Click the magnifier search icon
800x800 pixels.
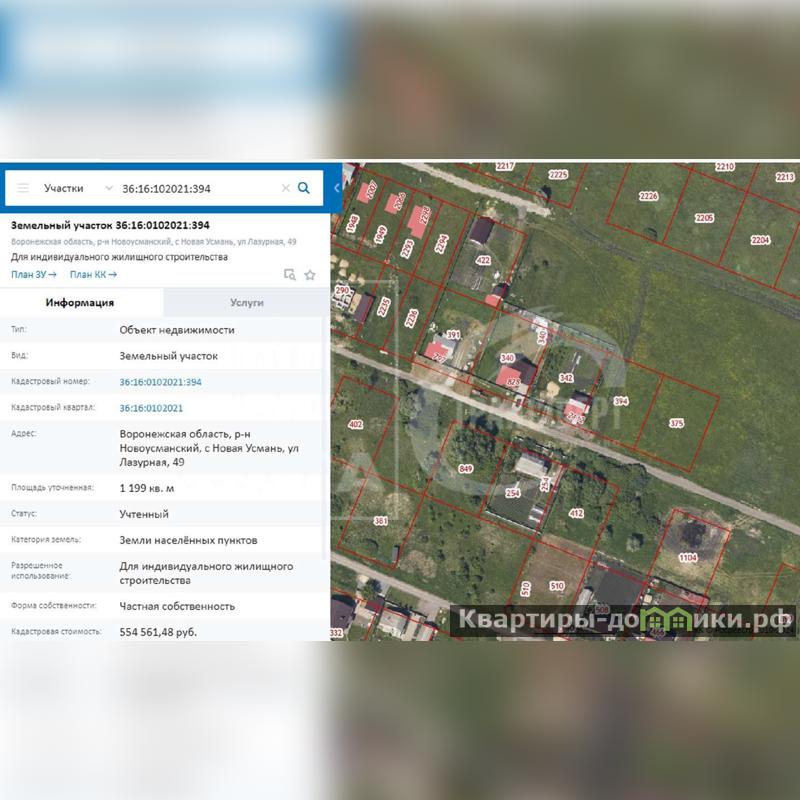[304, 188]
